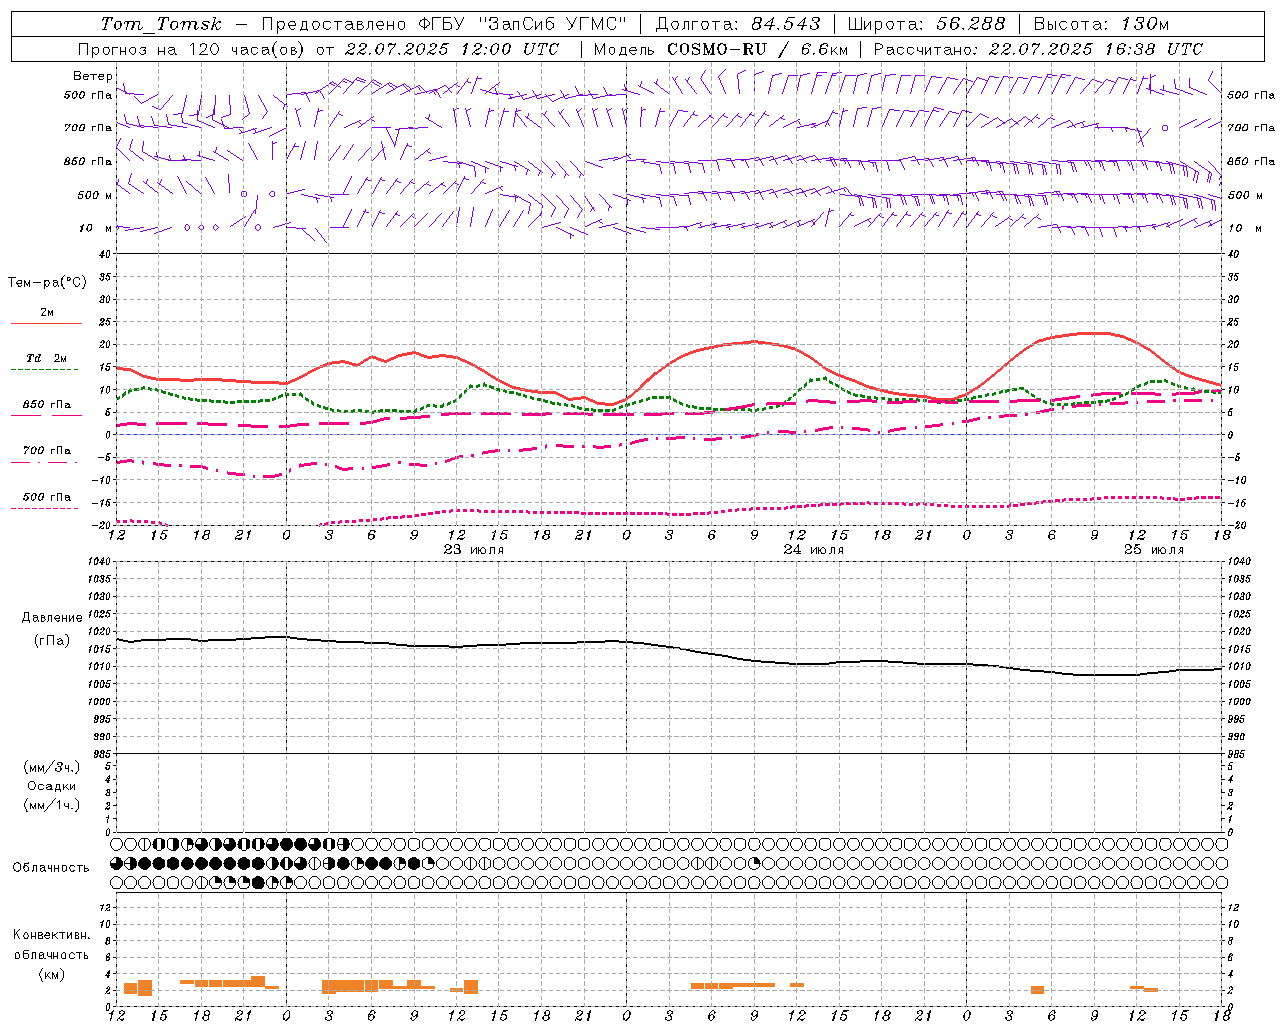Click the Тем-ра(°C) panel title
This screenshot has width=1280, height=1024.
point(47,283)
